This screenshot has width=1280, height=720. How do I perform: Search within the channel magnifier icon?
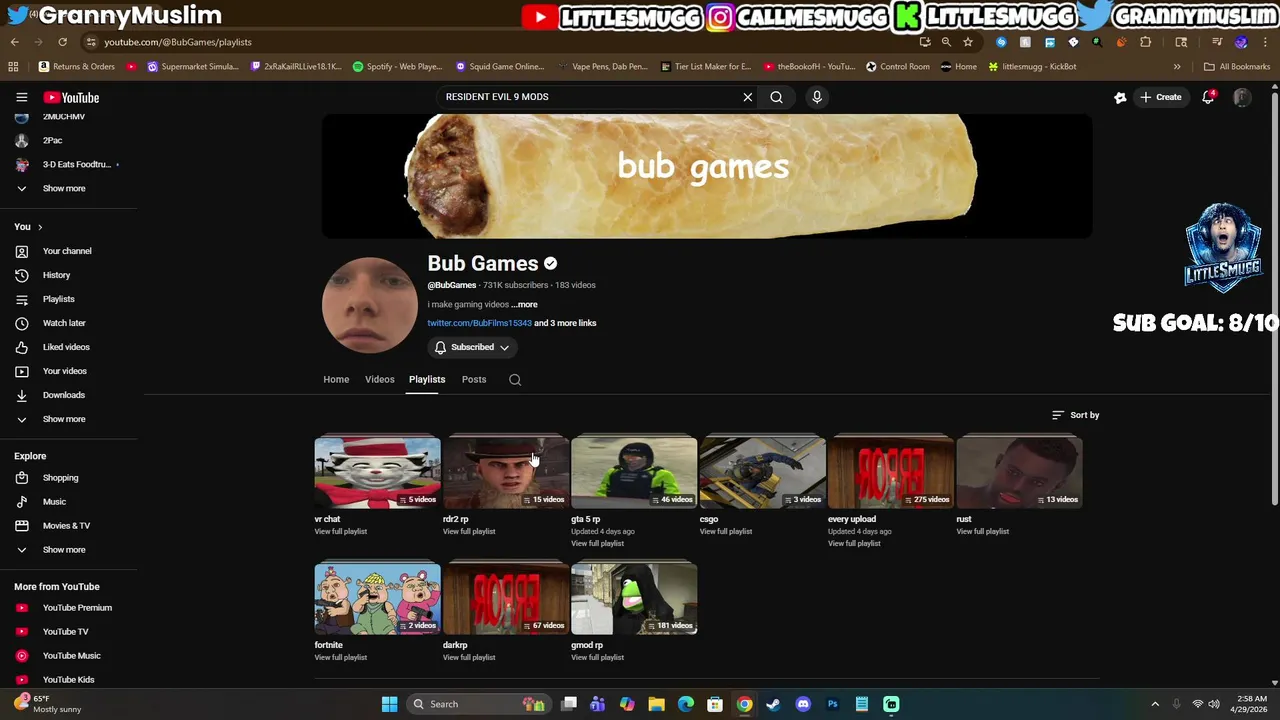point(515,380)
